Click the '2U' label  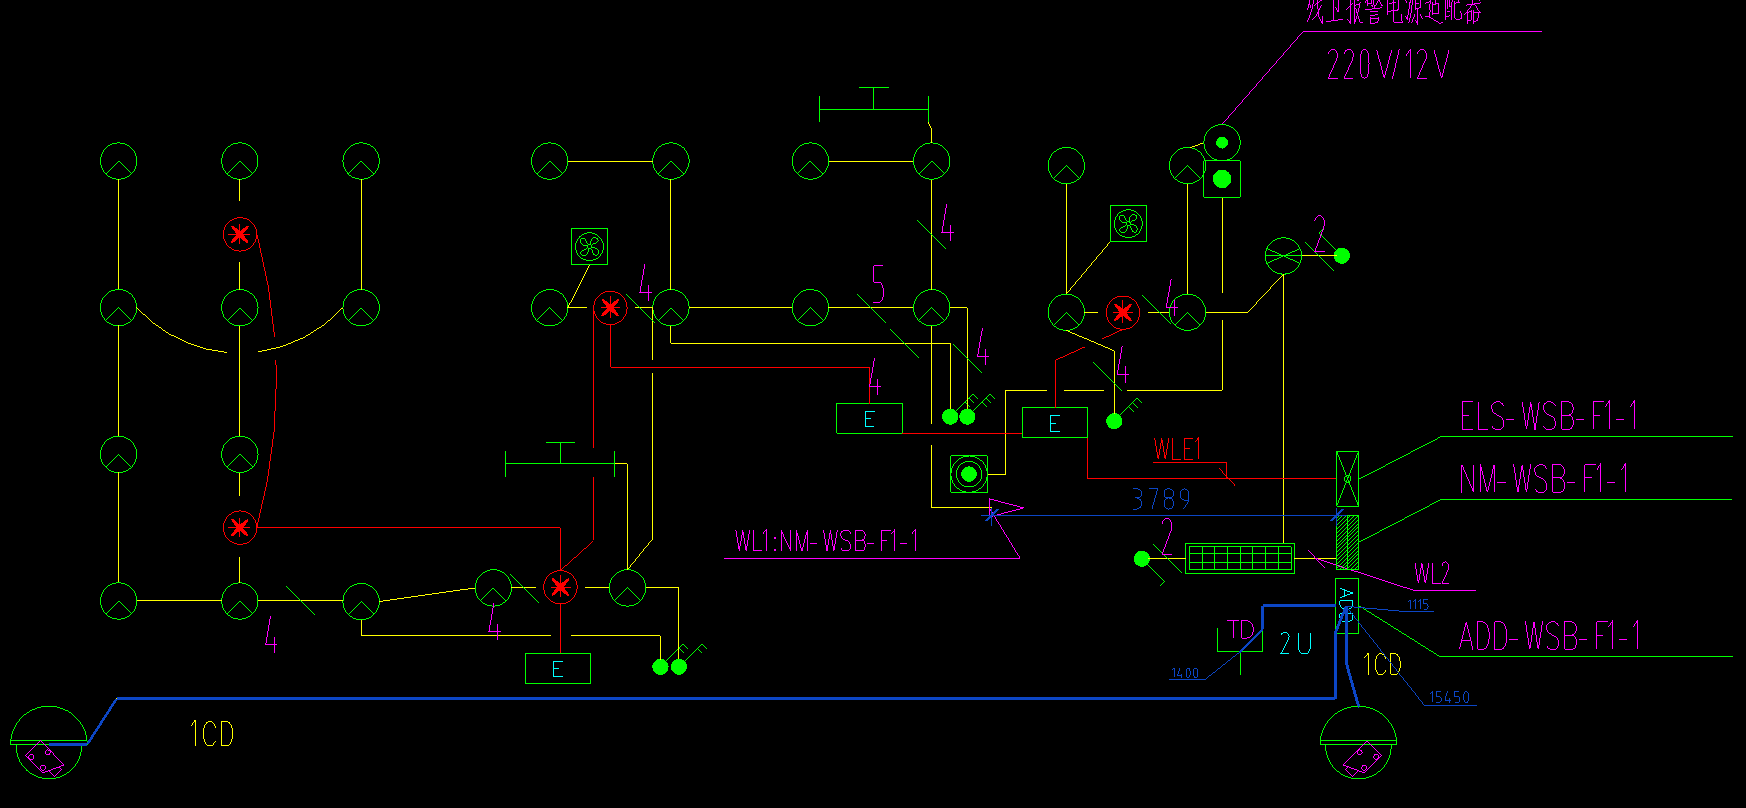point(1295,643)
